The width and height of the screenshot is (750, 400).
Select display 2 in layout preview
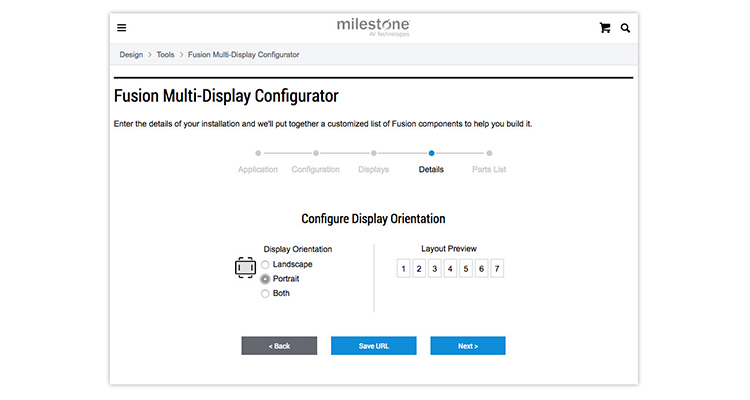[419, 268]
